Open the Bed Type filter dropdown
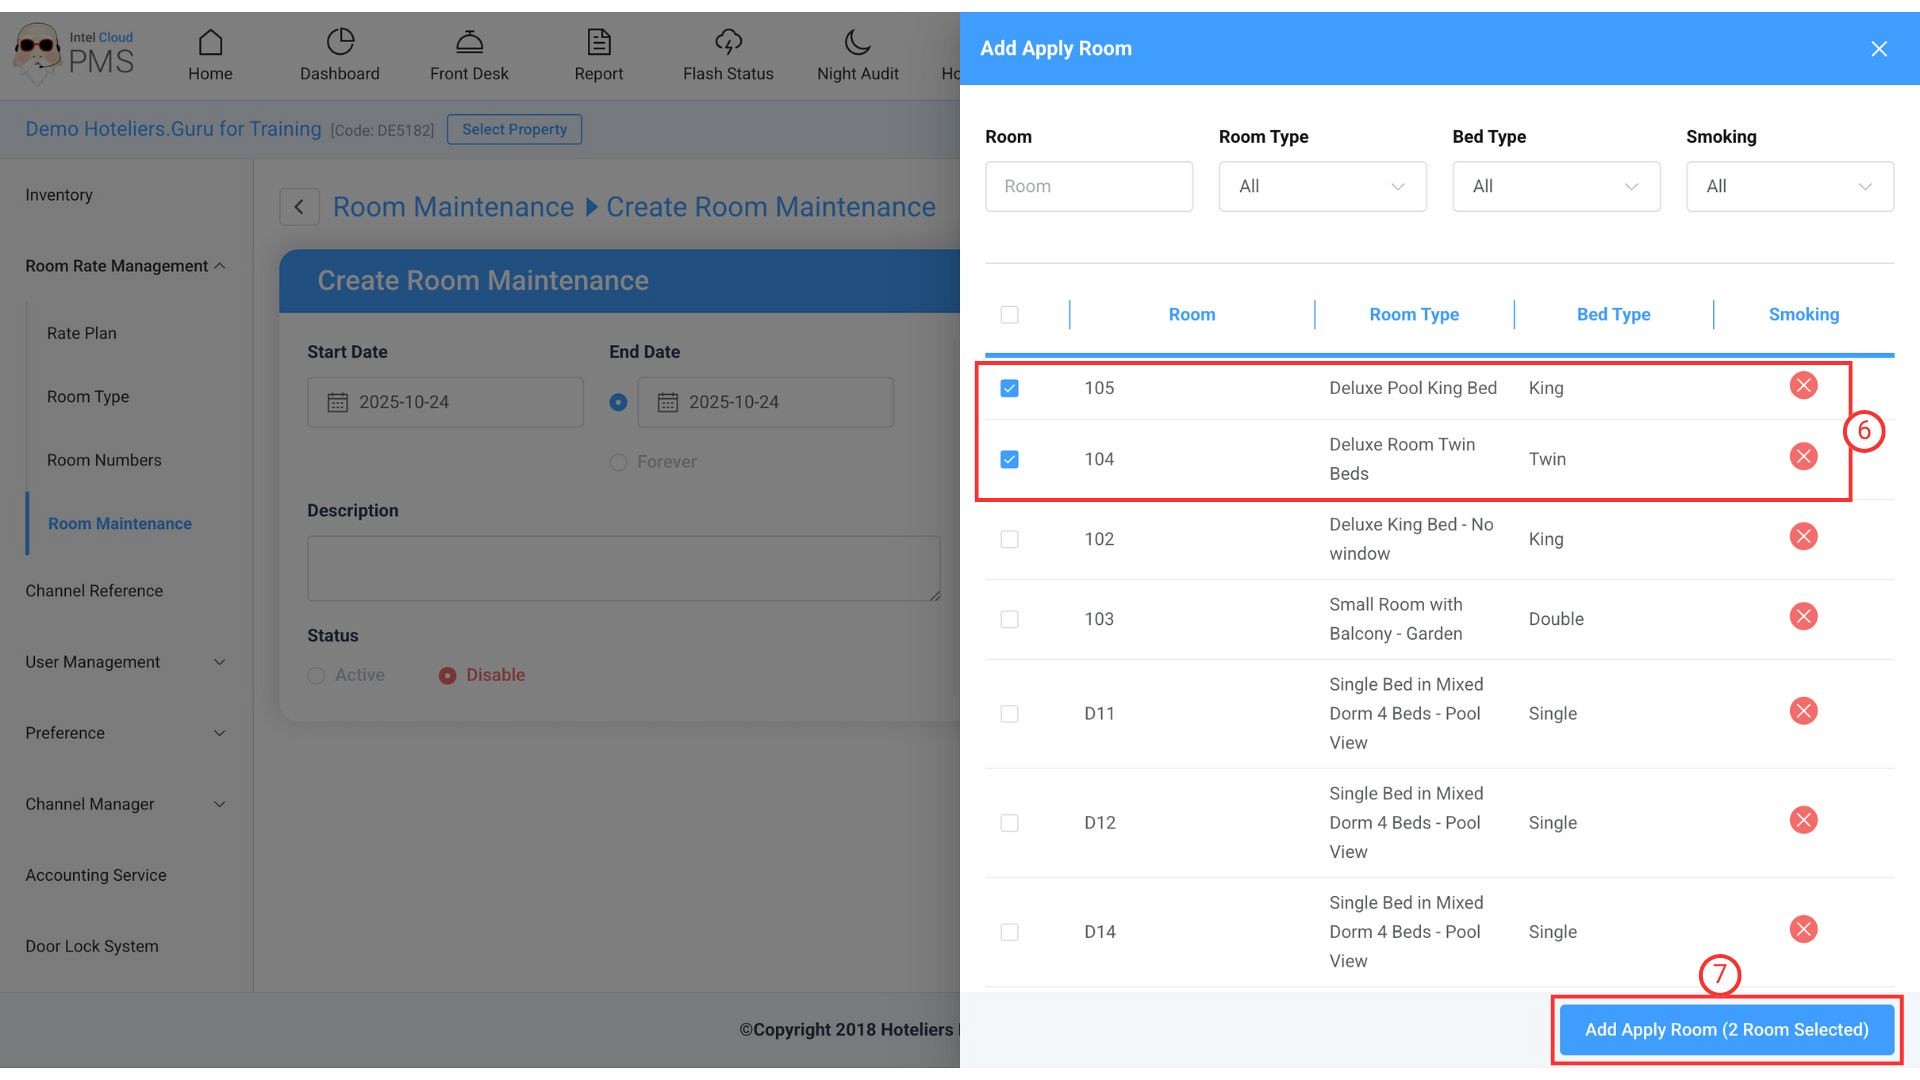The image size is (1920, 1080). (x=1555, y=186)
